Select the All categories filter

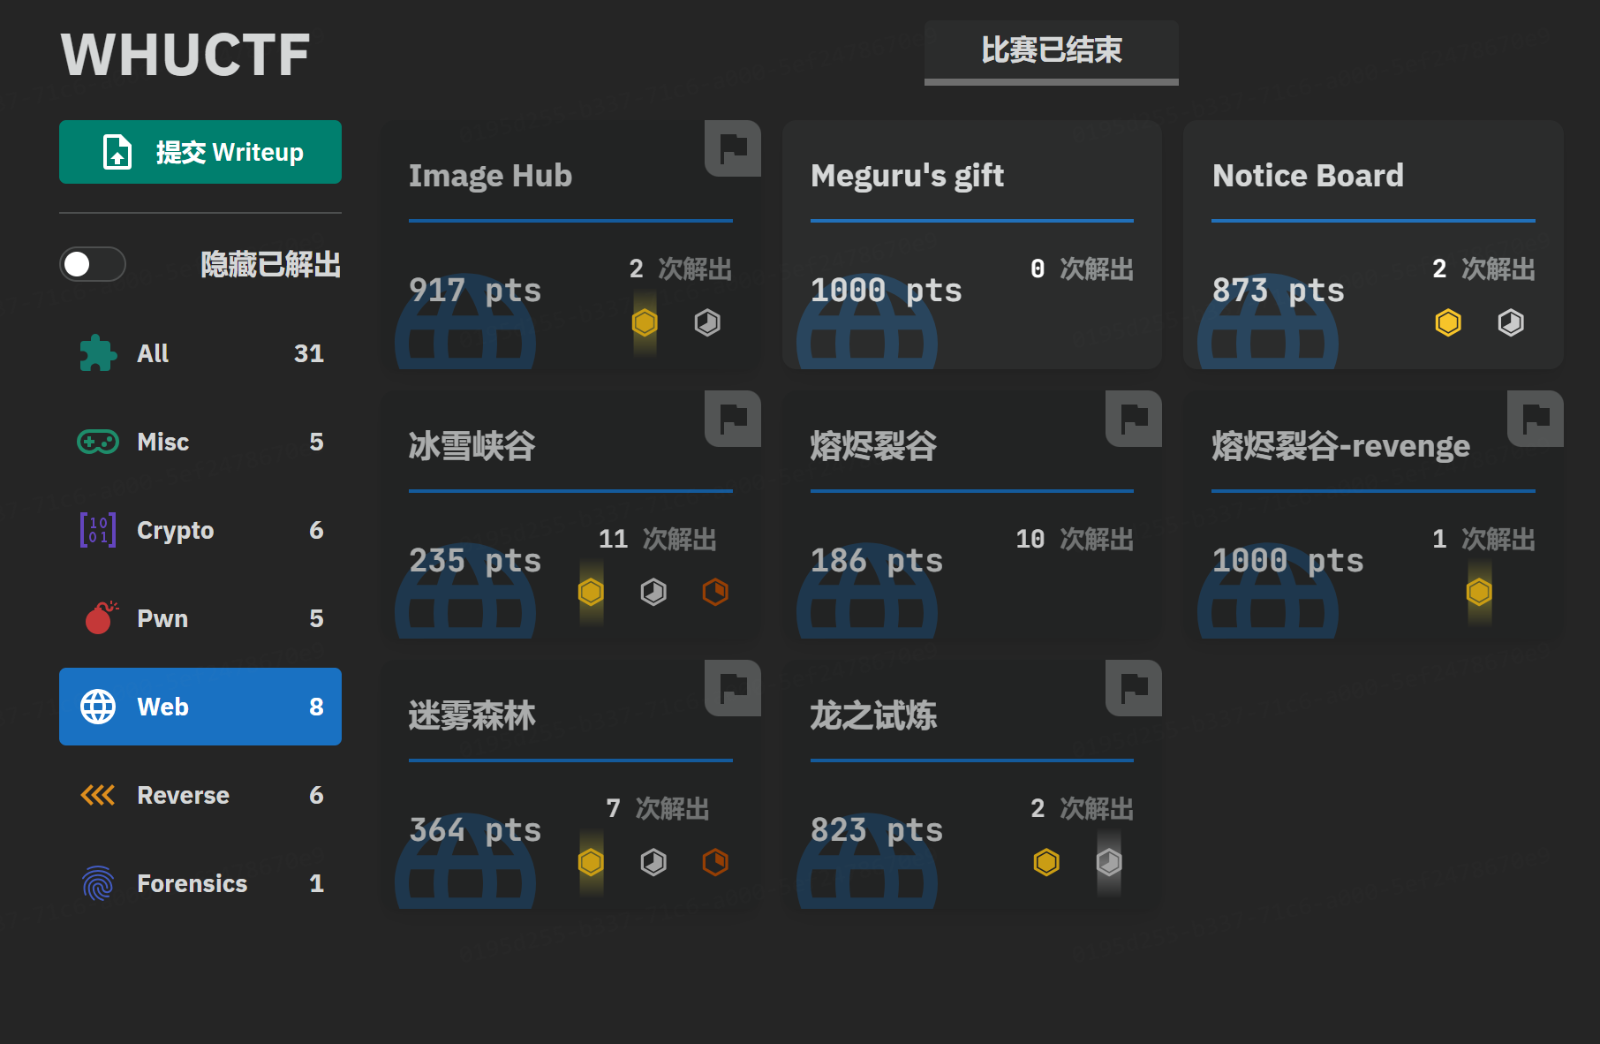point(200,353)
